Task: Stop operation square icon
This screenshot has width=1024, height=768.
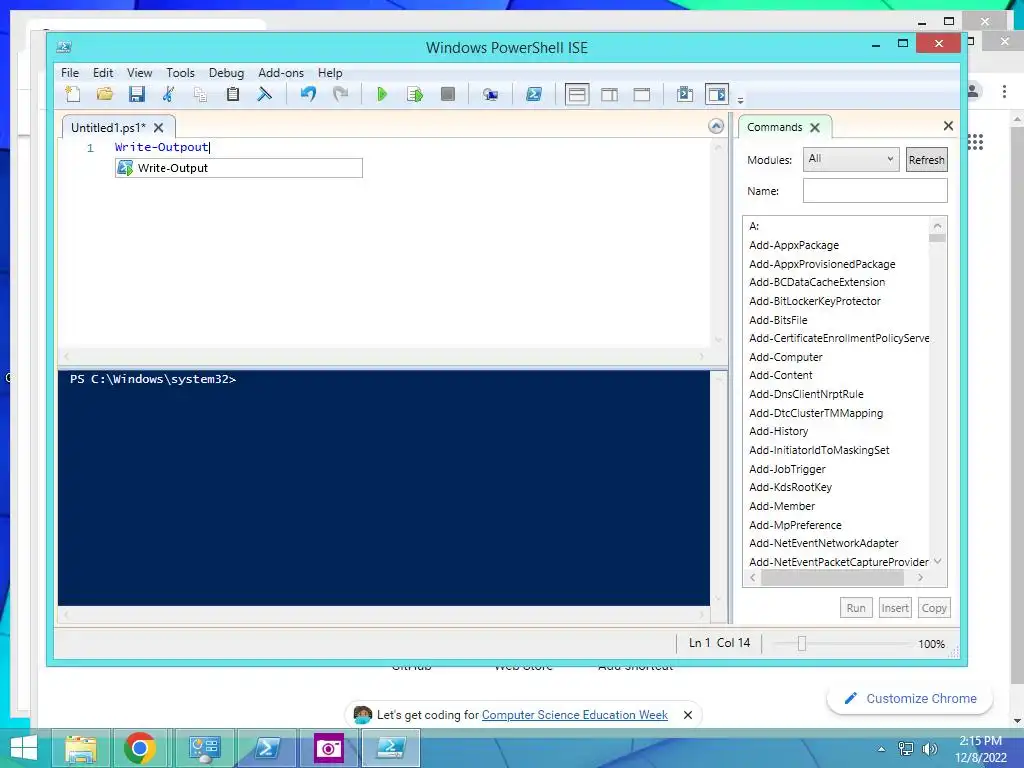Action: point(447,94)
